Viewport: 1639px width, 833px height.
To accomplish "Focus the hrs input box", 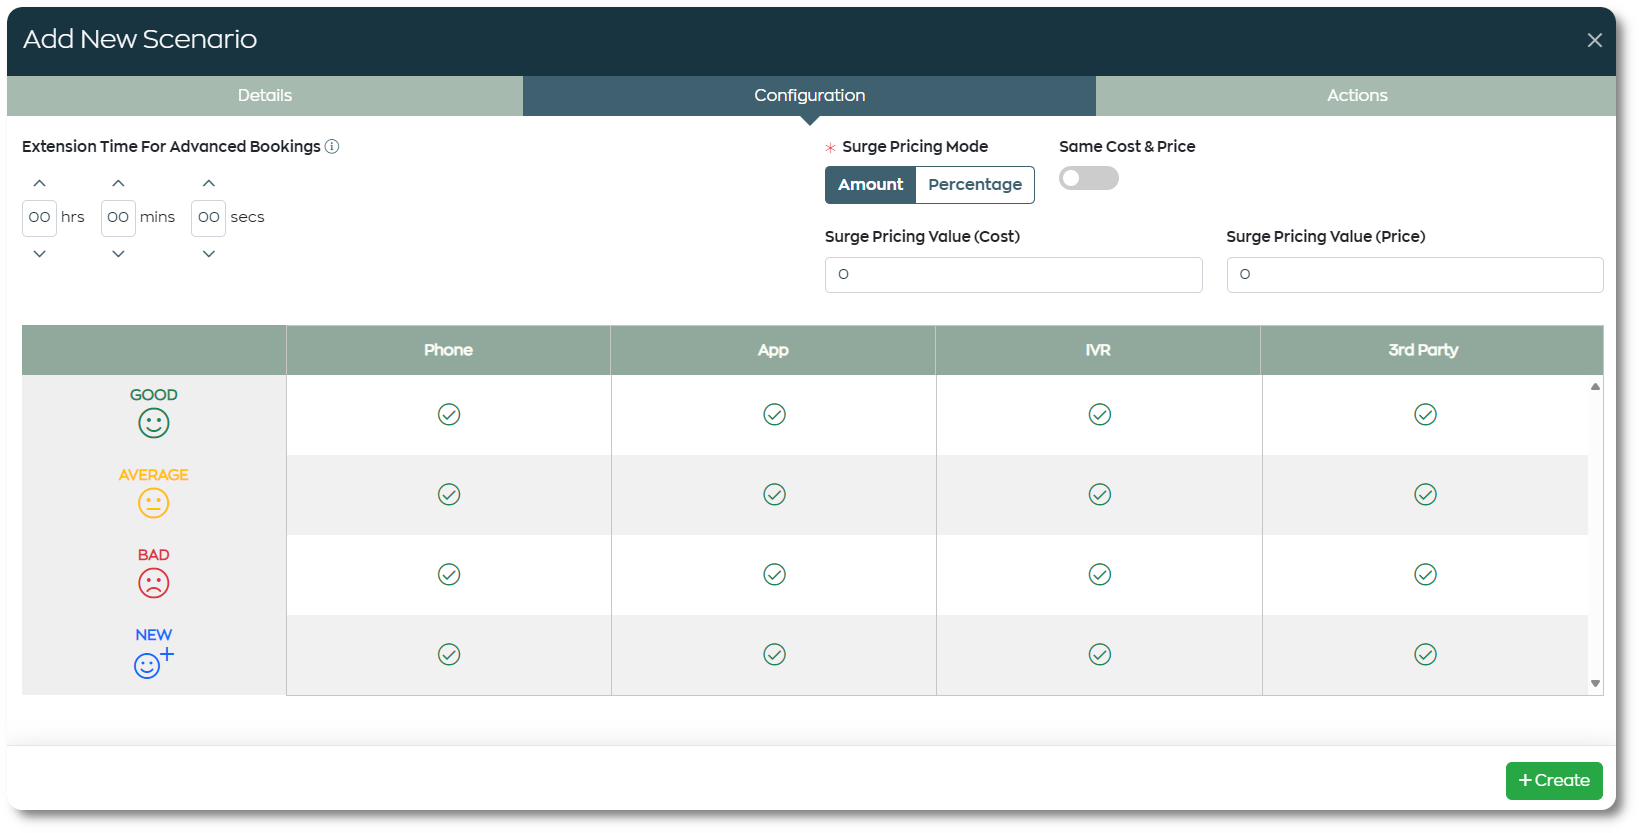I will click(x=39, y=218).
